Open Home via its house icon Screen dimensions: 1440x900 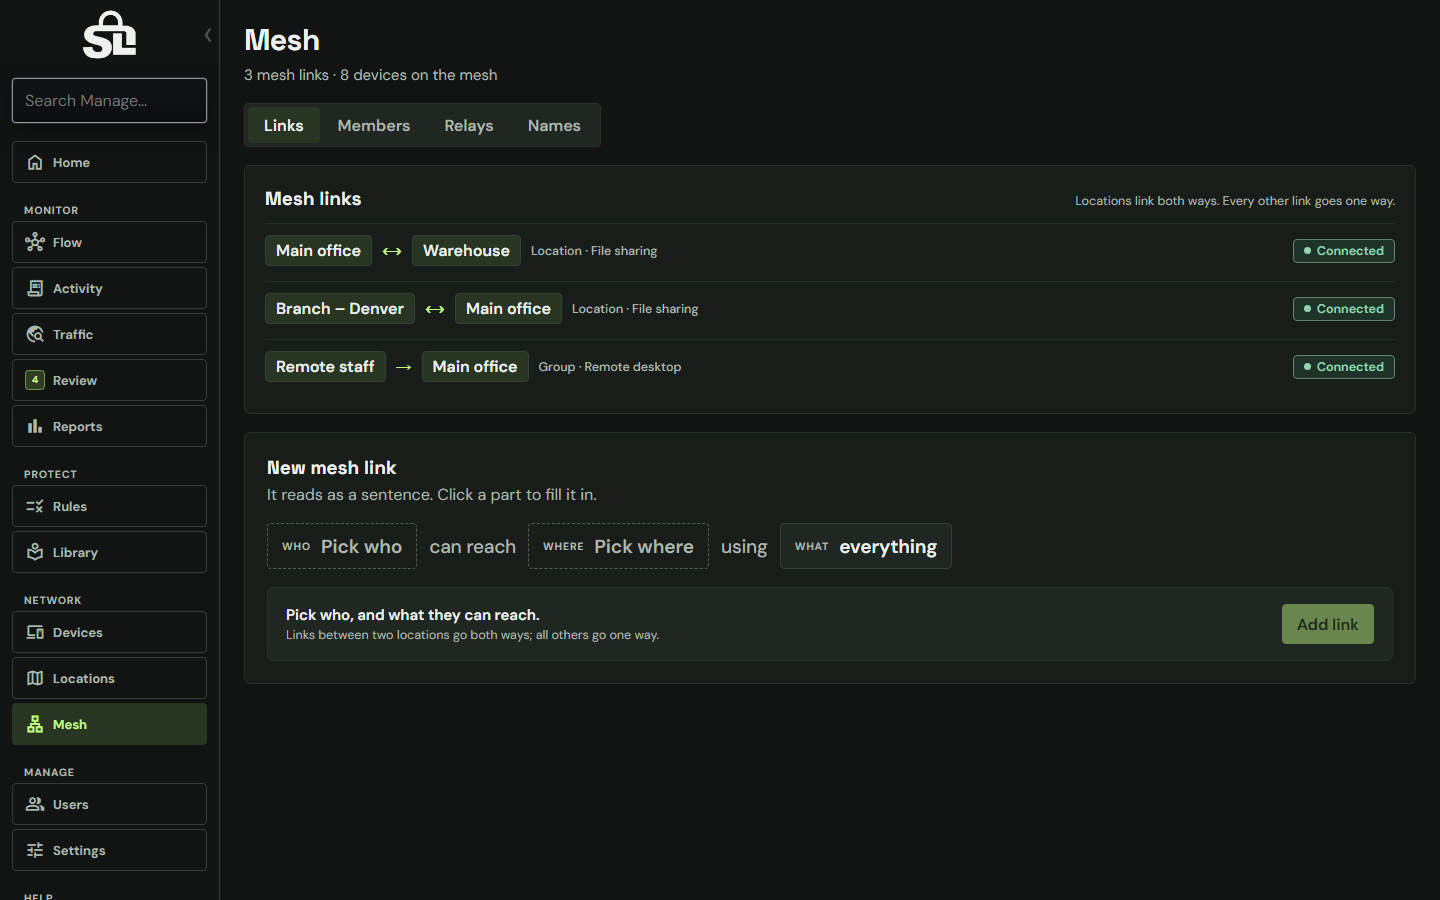(x=35, y=162)
